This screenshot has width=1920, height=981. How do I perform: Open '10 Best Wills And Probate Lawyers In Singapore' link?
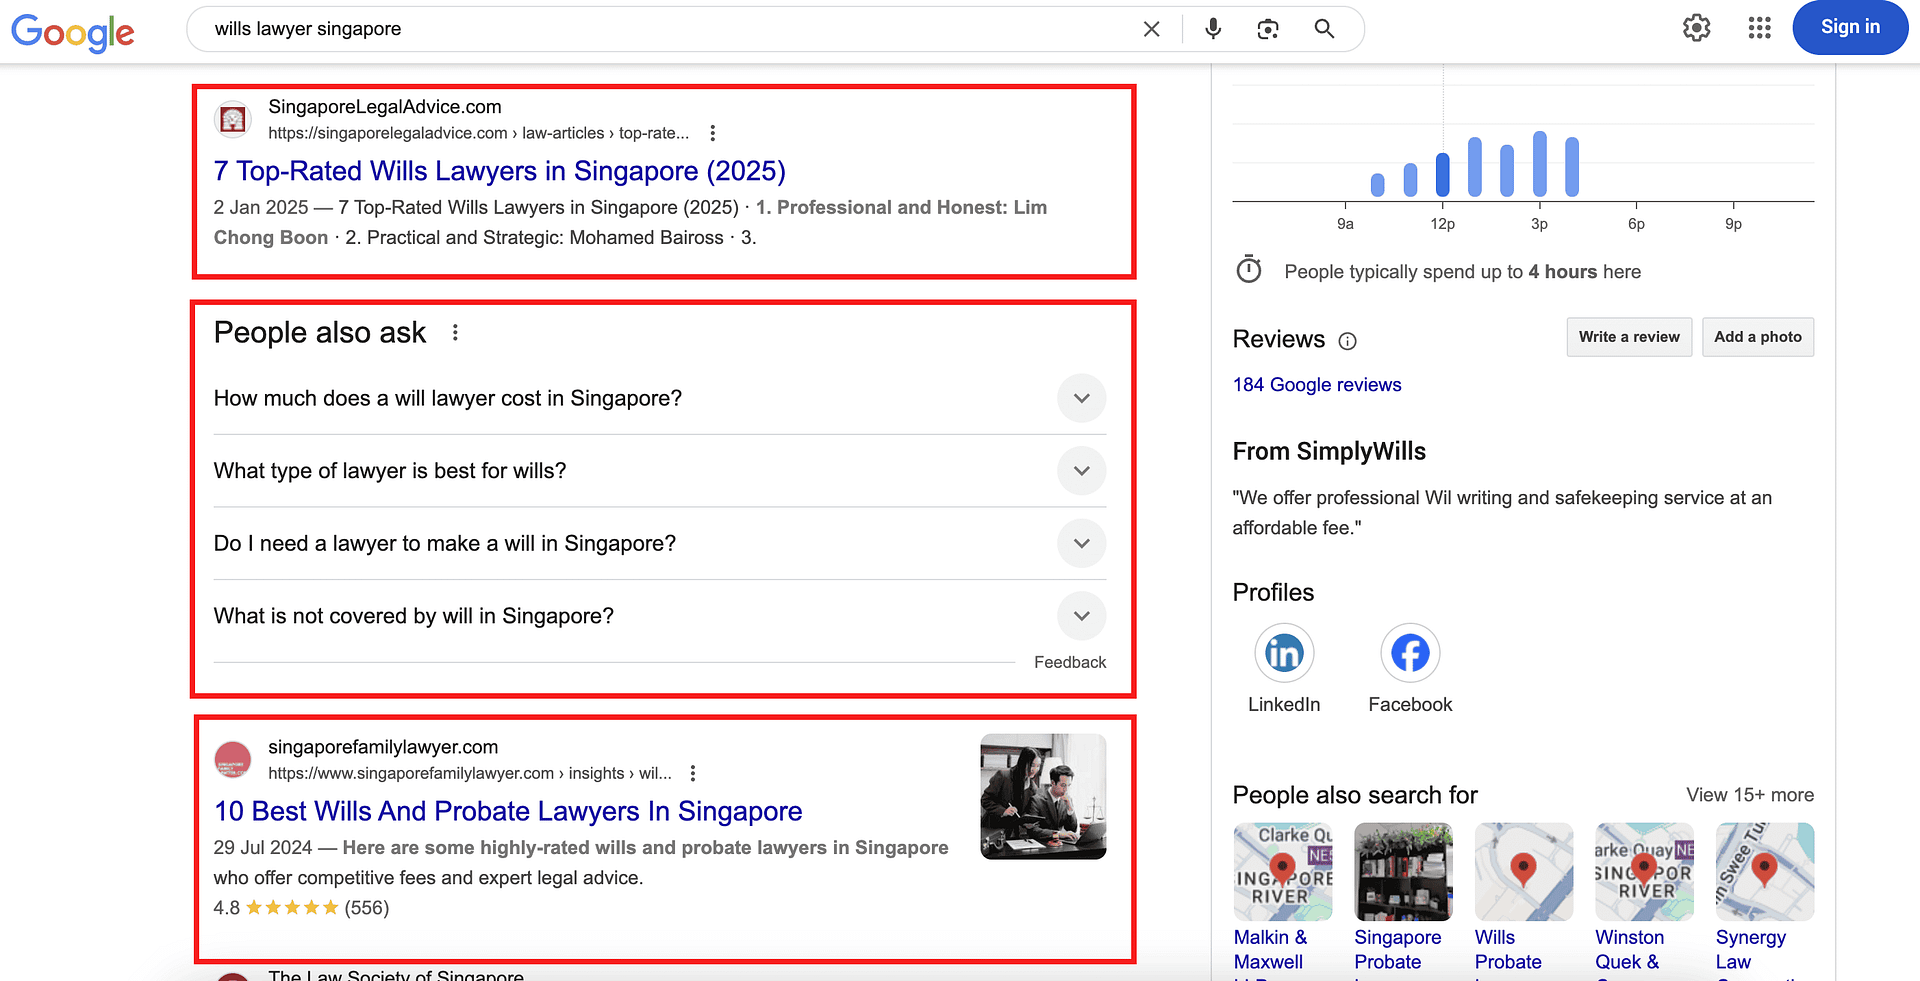tap(508, 811)
